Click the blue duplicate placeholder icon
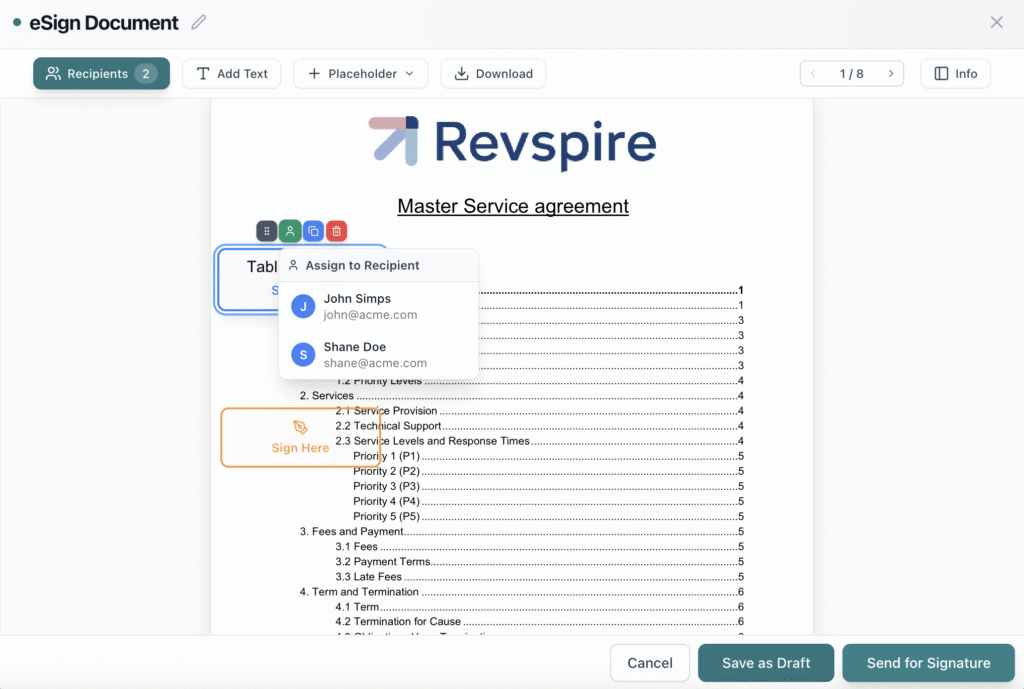Viewport: 1024px width, 689px height. tap(313, 231)
